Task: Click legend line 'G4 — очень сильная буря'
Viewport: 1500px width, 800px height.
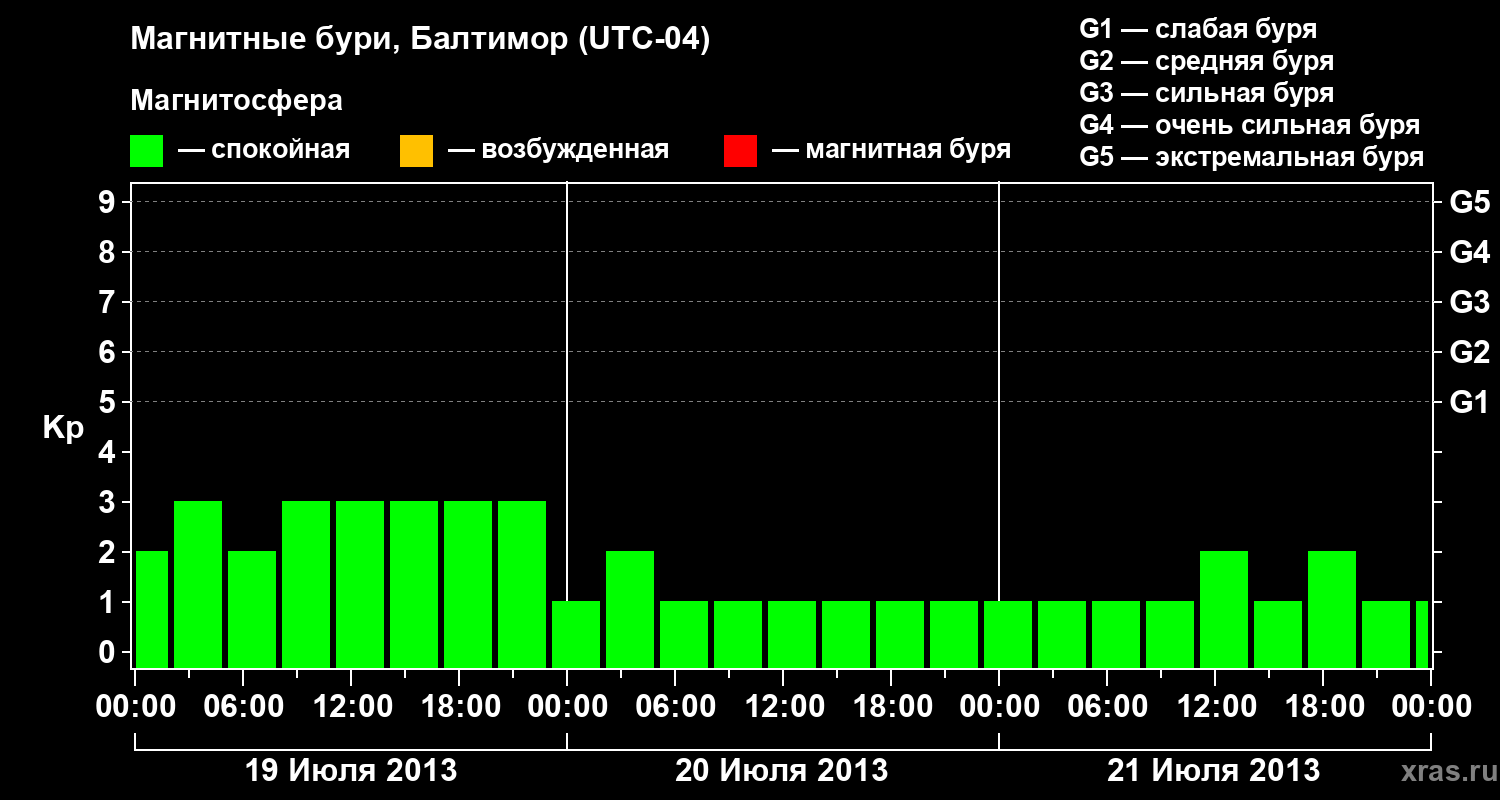Action: [1249, 125]
